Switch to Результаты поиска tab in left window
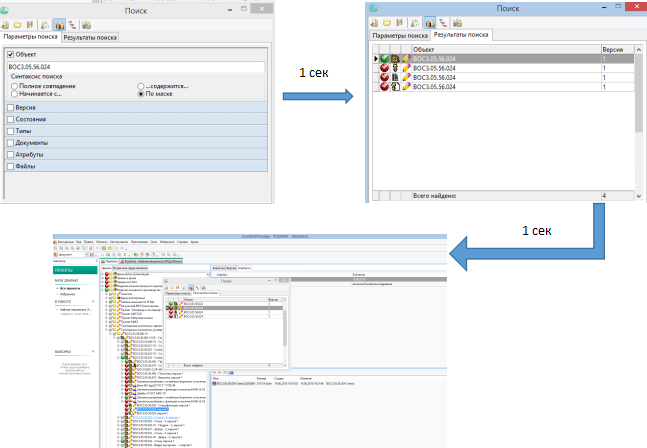 91,37
